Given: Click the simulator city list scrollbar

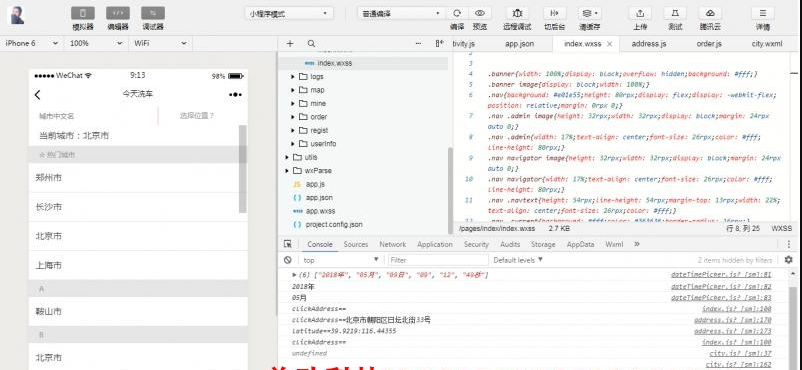Looking at the screenshot, I should pyautogui.click(x=243, y=169).
